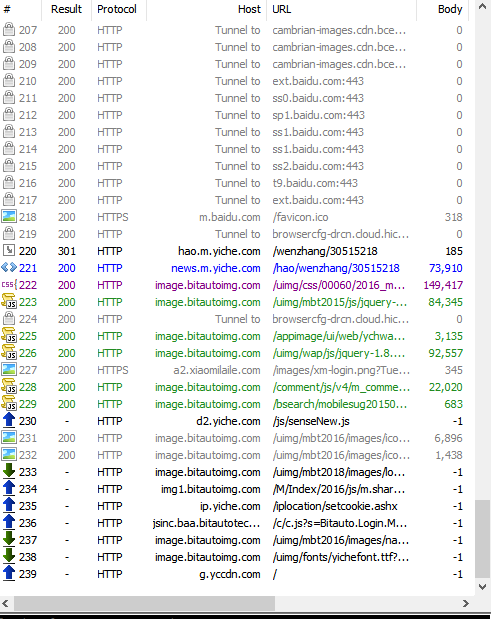The width and height of the screenshot is (491, 619).
Task: Sort sessions by the Host column header
Action: coord(206,9)
